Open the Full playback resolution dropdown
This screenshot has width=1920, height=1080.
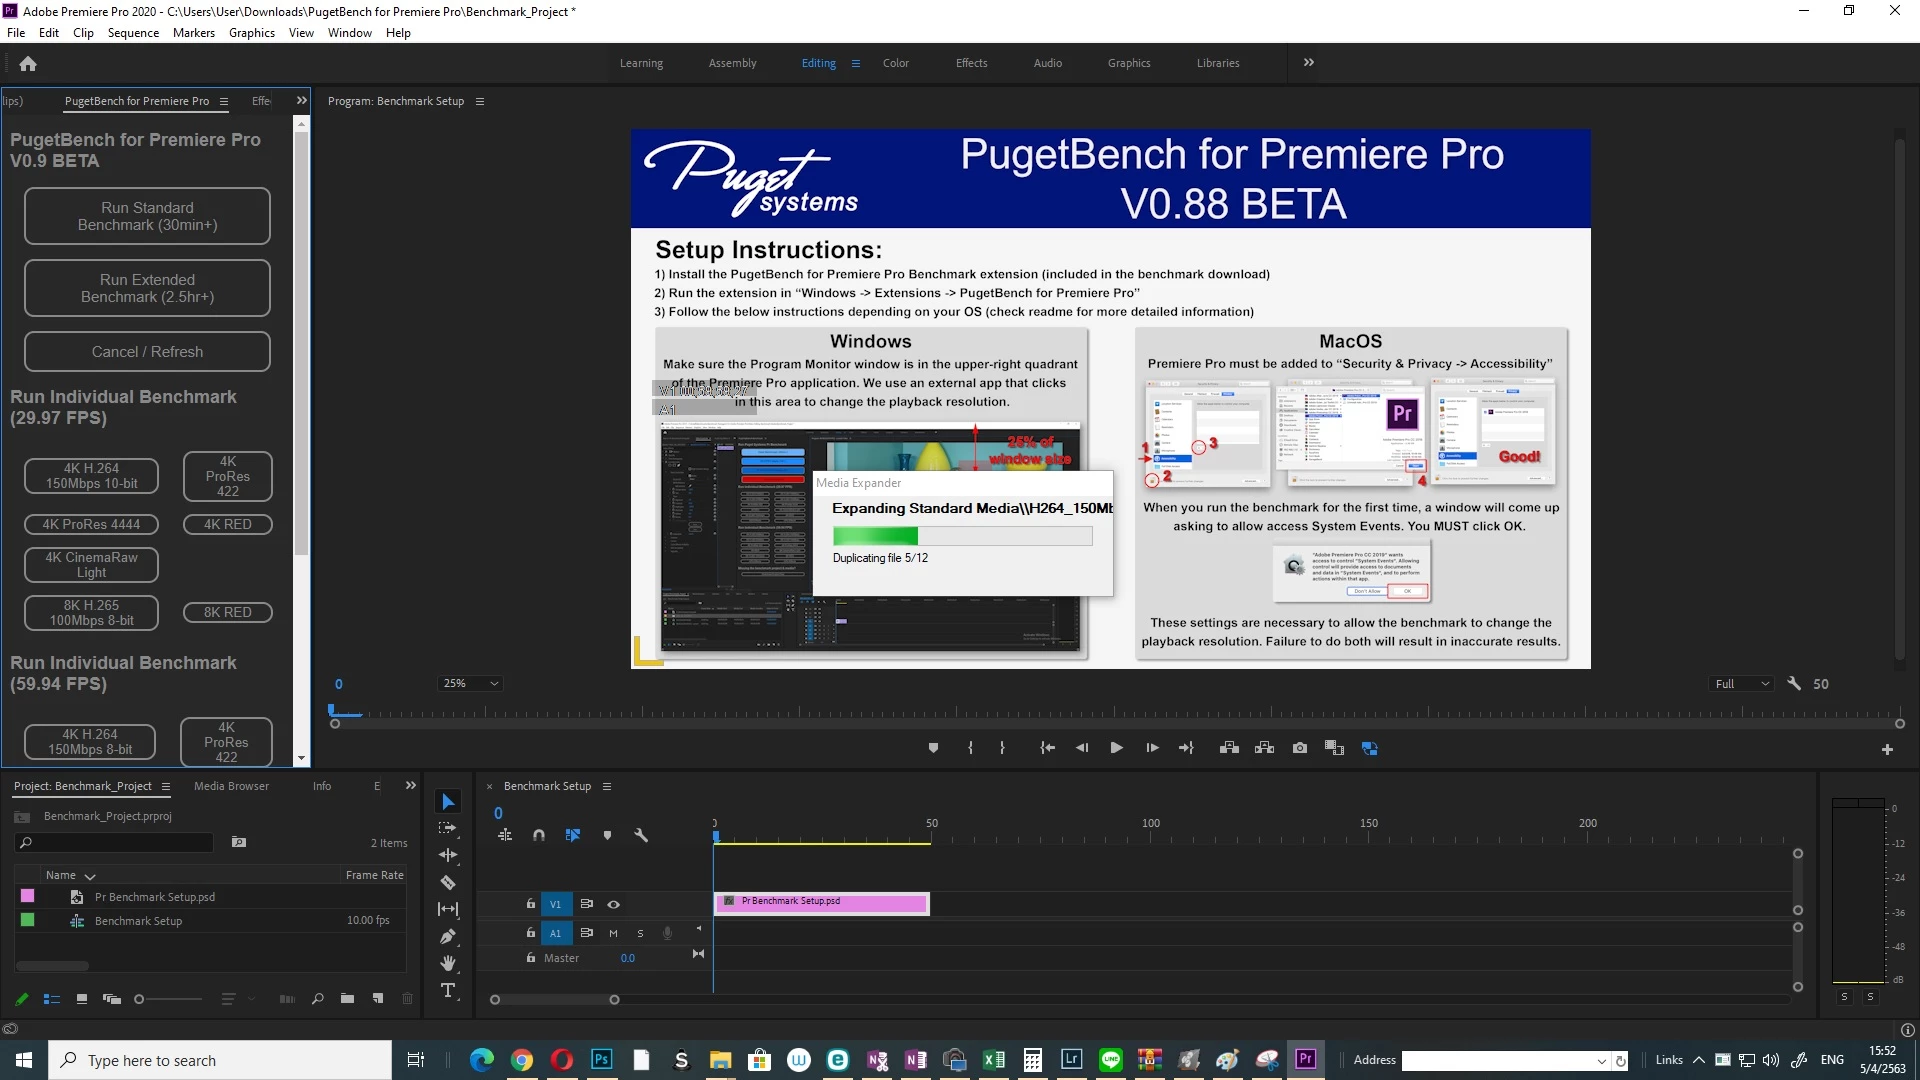pos(1741,684)
